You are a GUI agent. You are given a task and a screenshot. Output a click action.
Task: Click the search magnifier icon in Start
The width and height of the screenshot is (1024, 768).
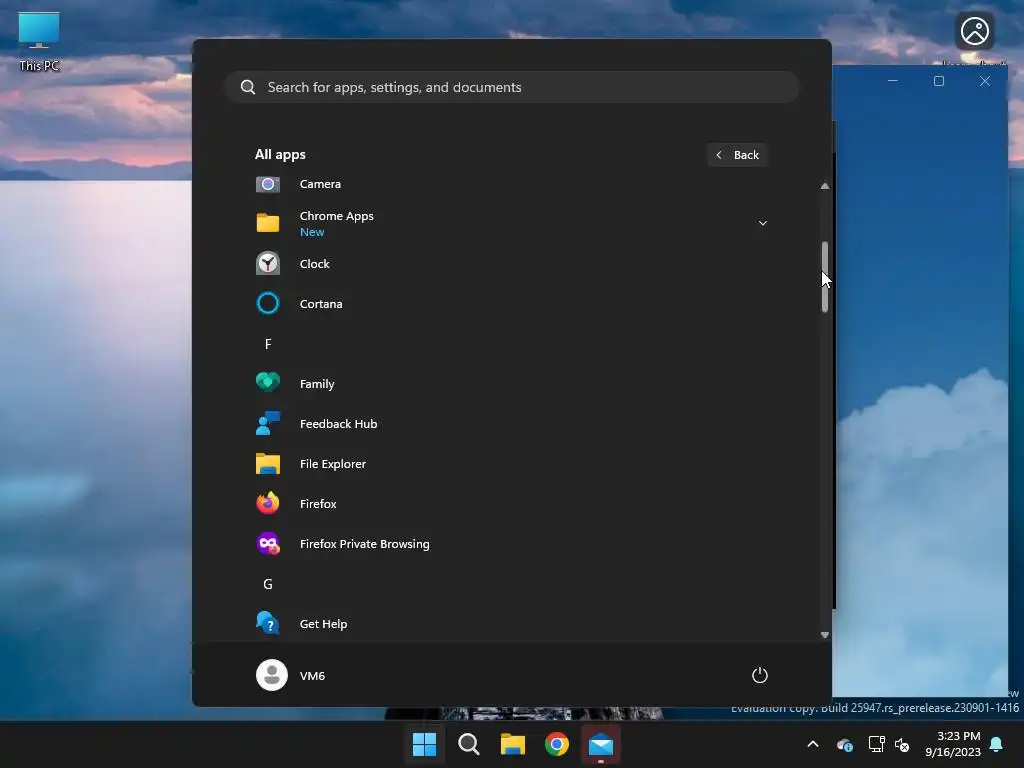click(x=248, y=88)
